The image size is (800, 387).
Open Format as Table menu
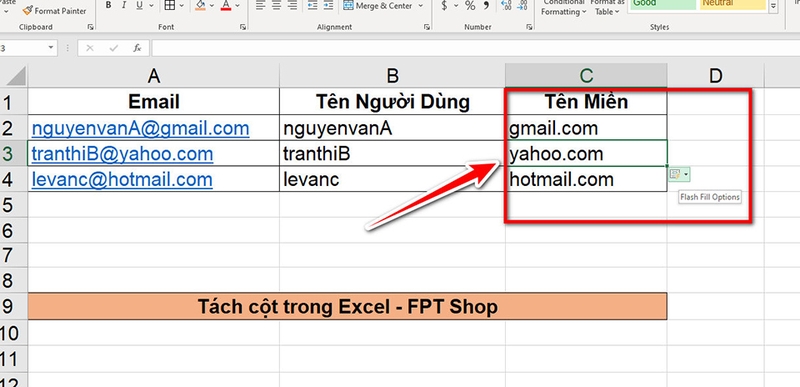[x=607, y=8]
